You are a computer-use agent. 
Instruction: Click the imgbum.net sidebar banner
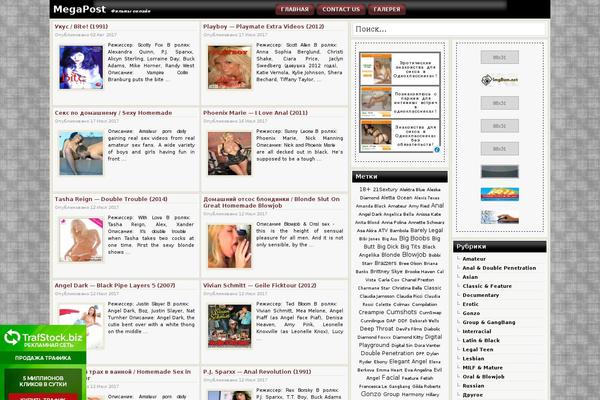[x=500, y=80]
